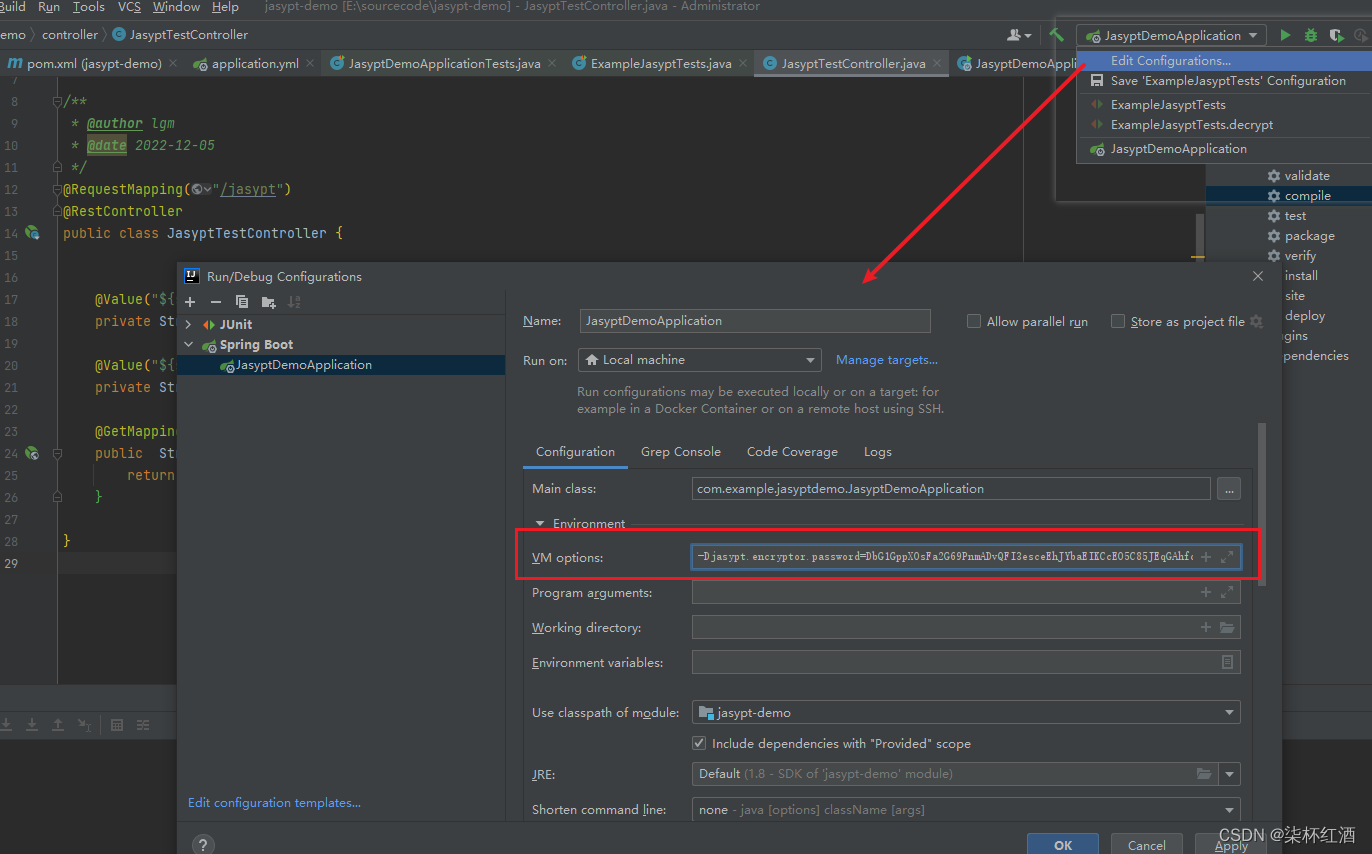The width and height of the screenshot is (1372, 854).
Task: Open ExampleJasyptTests.java editor tab
Action: pyautogui.click(x=660, y=63)
